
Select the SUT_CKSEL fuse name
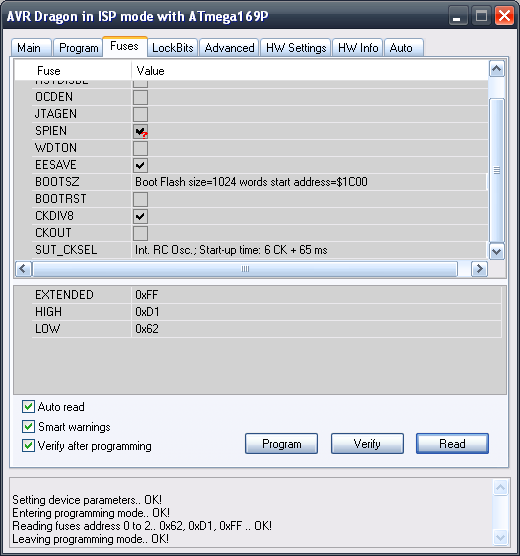66,250
